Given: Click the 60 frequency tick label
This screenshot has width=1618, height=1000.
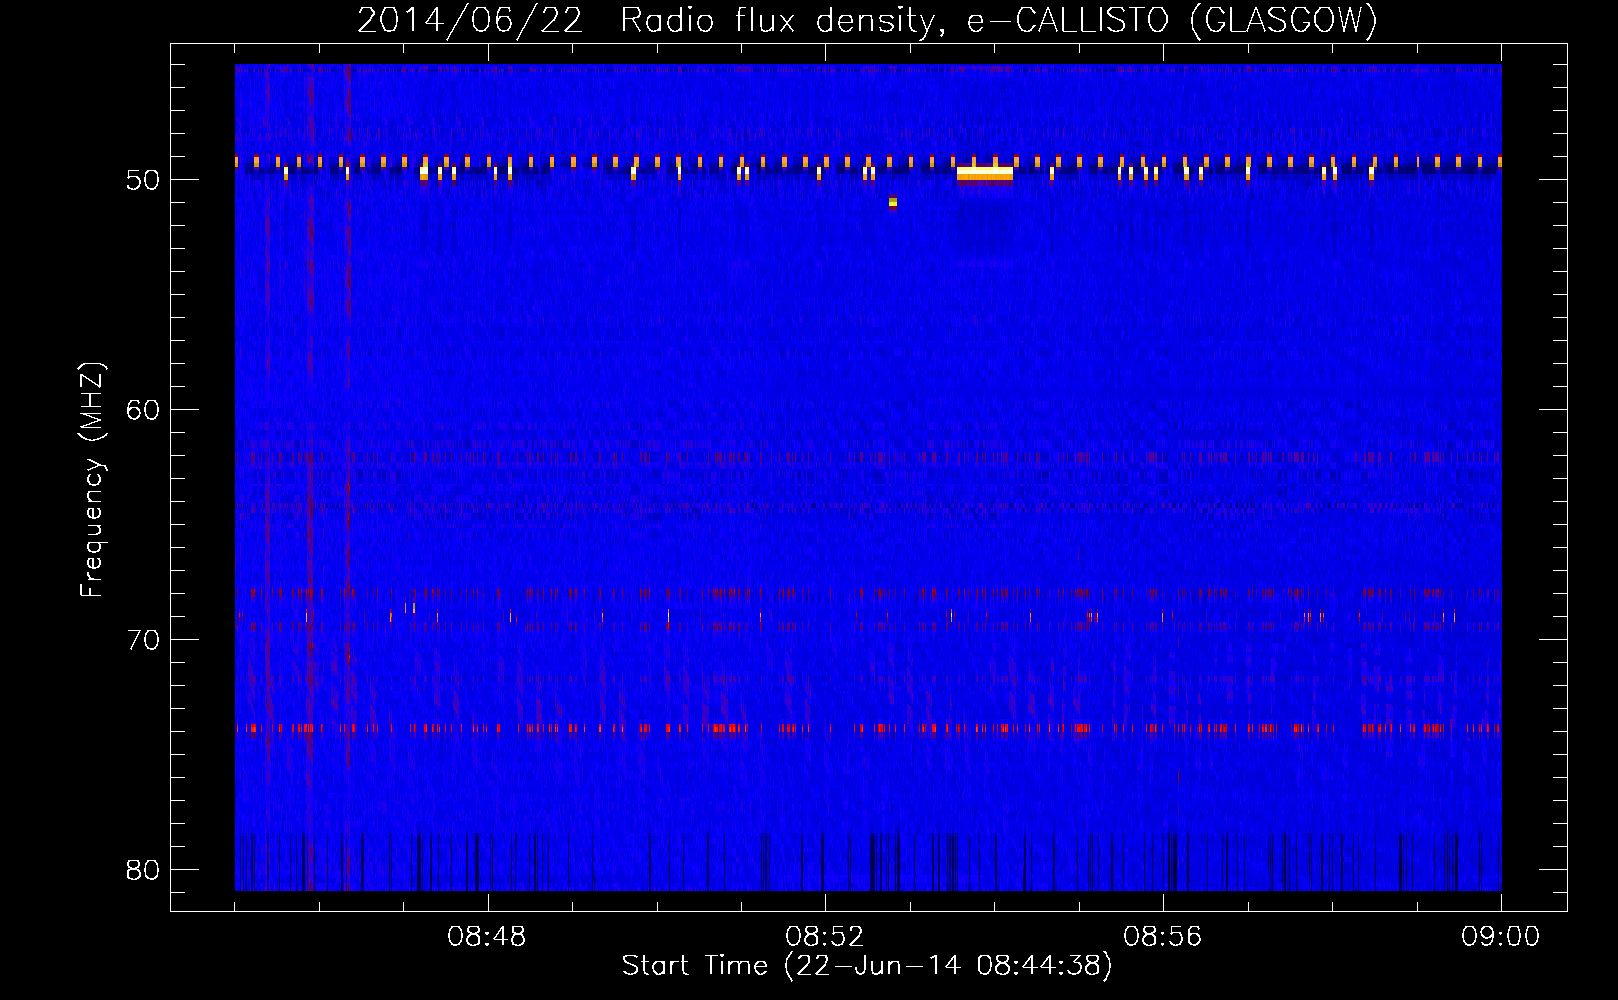Looking at the screenshot, I should coord(143,410).
